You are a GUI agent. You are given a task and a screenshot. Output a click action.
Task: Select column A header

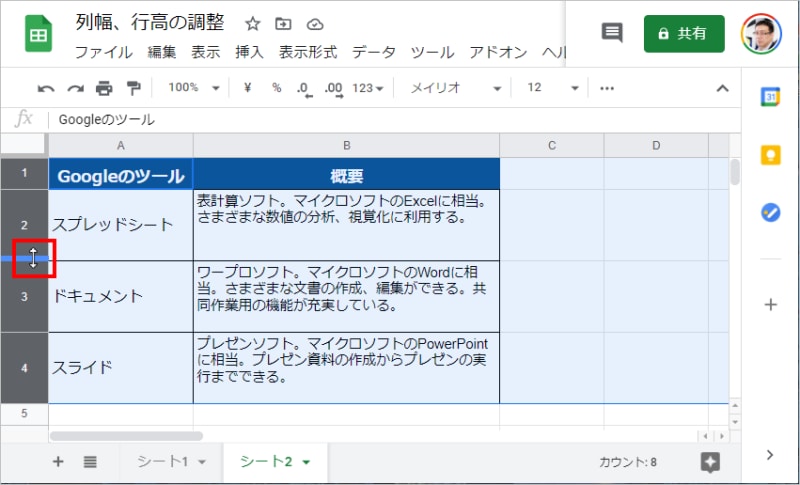pyautogui.click(x=121, y=146)
